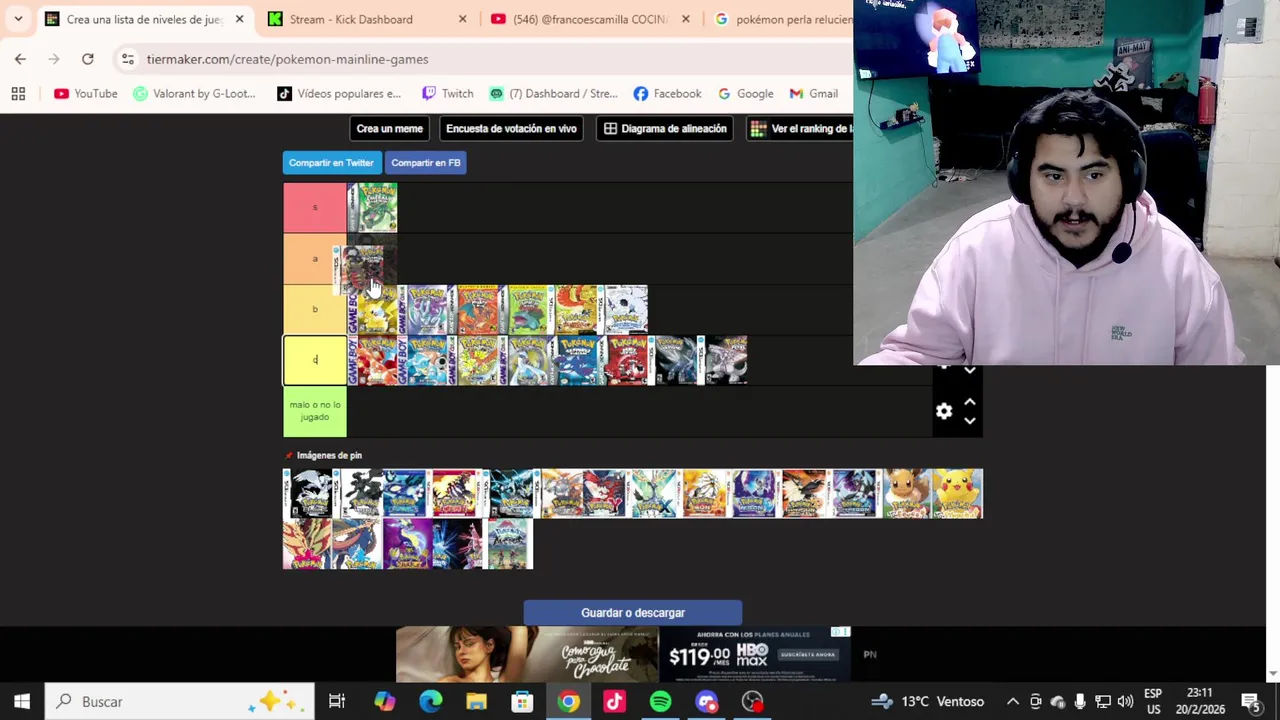Select Pokémon Black cover in pin images
This screenshot has width=1280, height=720.
[x=308, y=494]
